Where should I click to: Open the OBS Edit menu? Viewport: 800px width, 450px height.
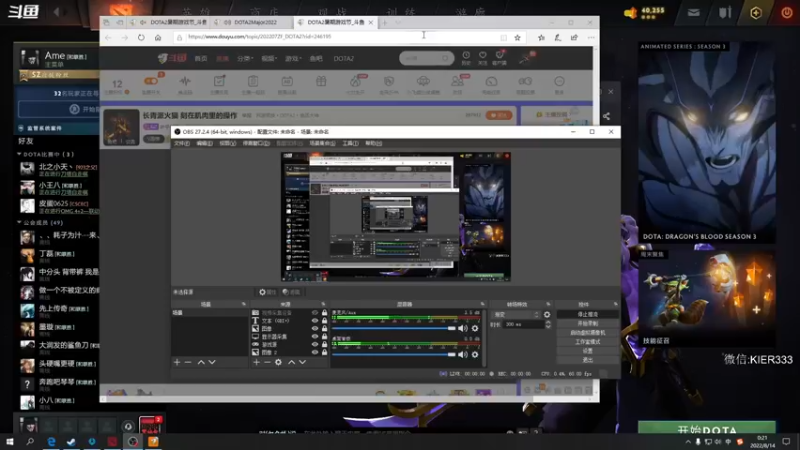tap(204, 143)
